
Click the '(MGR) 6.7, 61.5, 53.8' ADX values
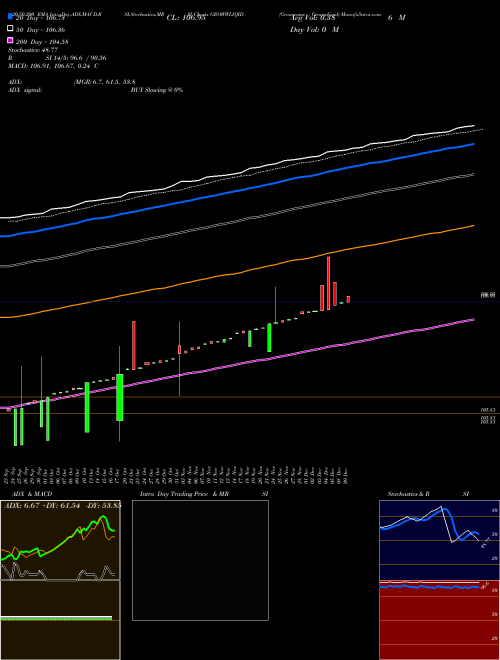[x=104, y=82]
